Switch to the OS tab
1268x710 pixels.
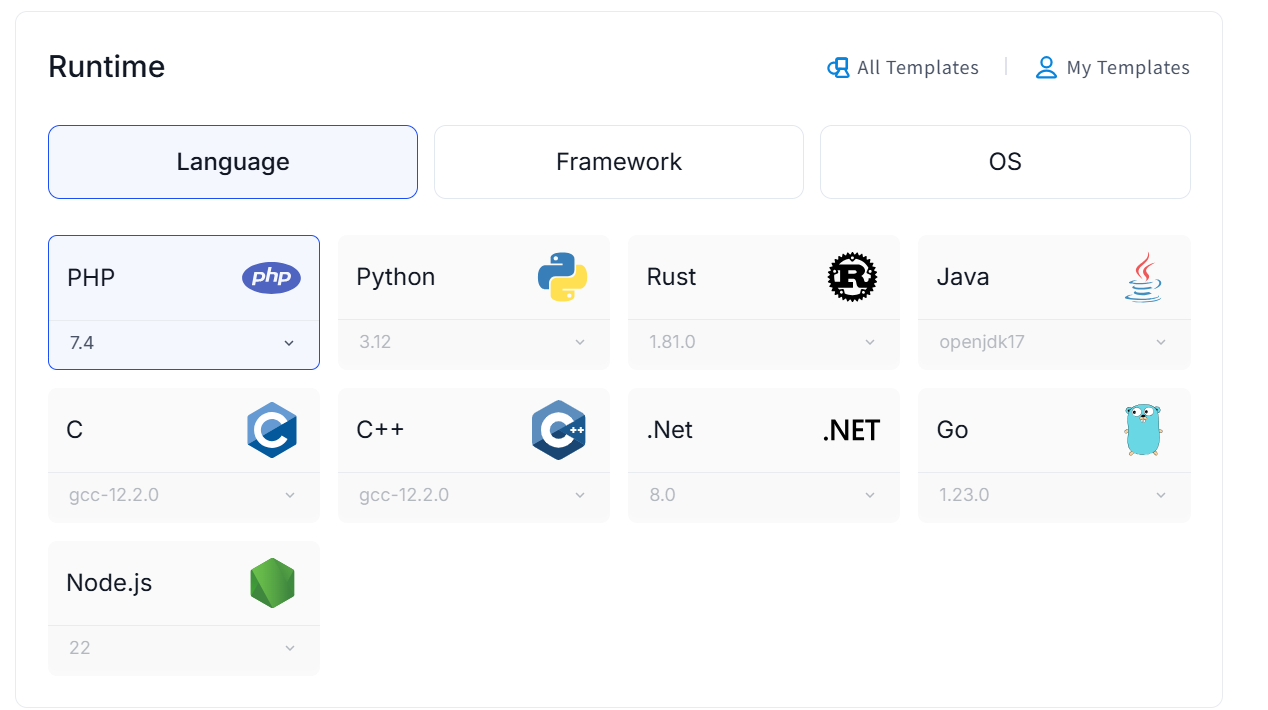tap(1005, 162)
